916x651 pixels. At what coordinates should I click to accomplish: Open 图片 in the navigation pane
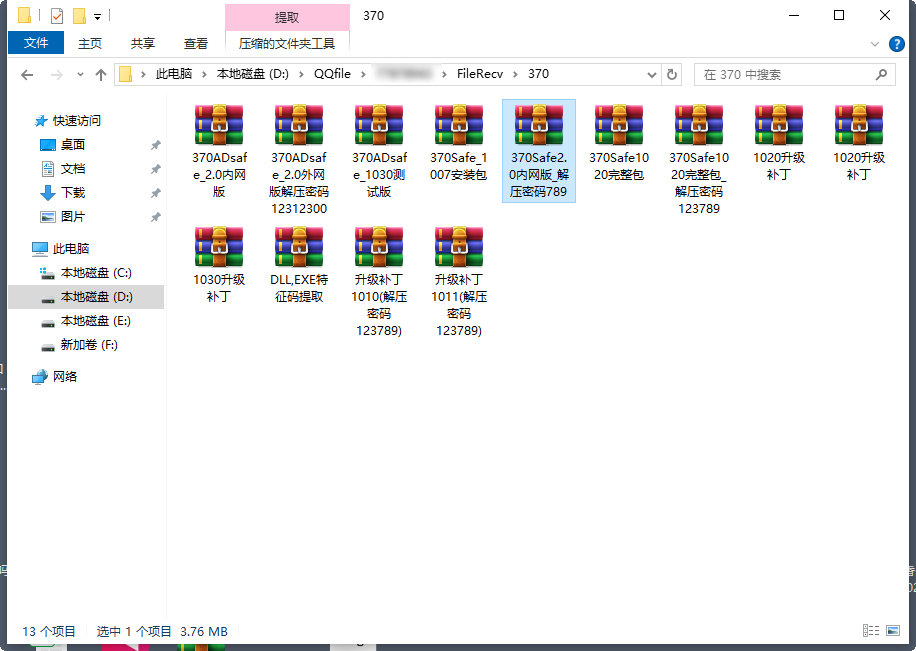[73, 217]
